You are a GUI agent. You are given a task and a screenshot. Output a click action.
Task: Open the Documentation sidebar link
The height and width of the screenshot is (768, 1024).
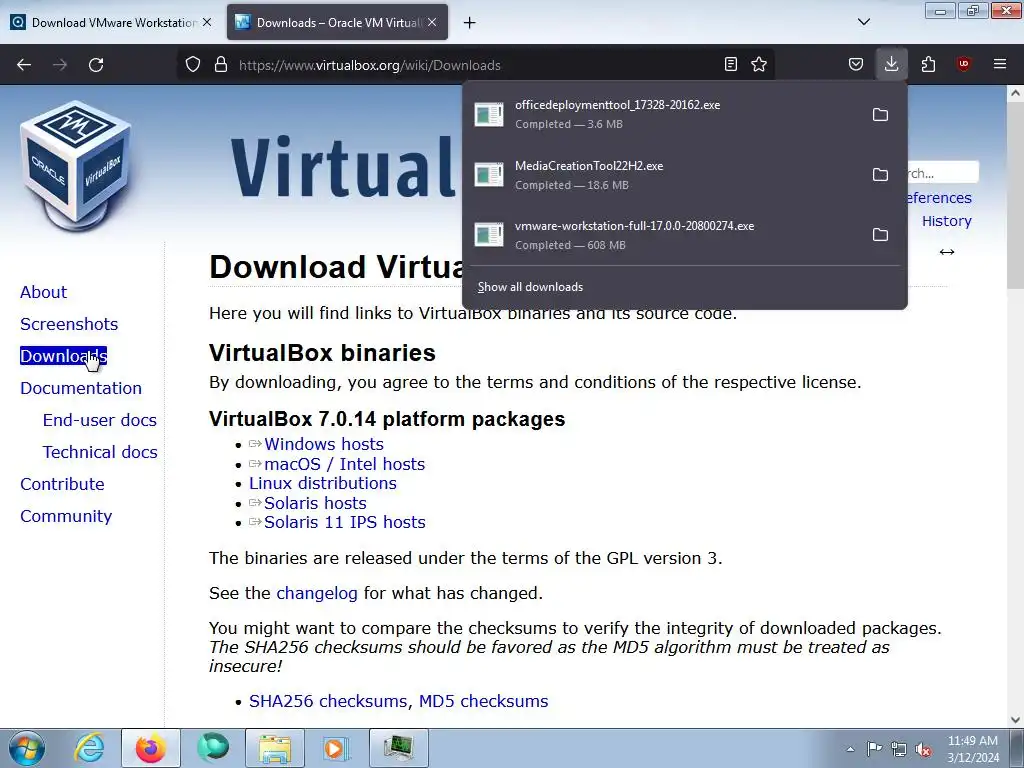pyautogui.click(x=81, y=388)
